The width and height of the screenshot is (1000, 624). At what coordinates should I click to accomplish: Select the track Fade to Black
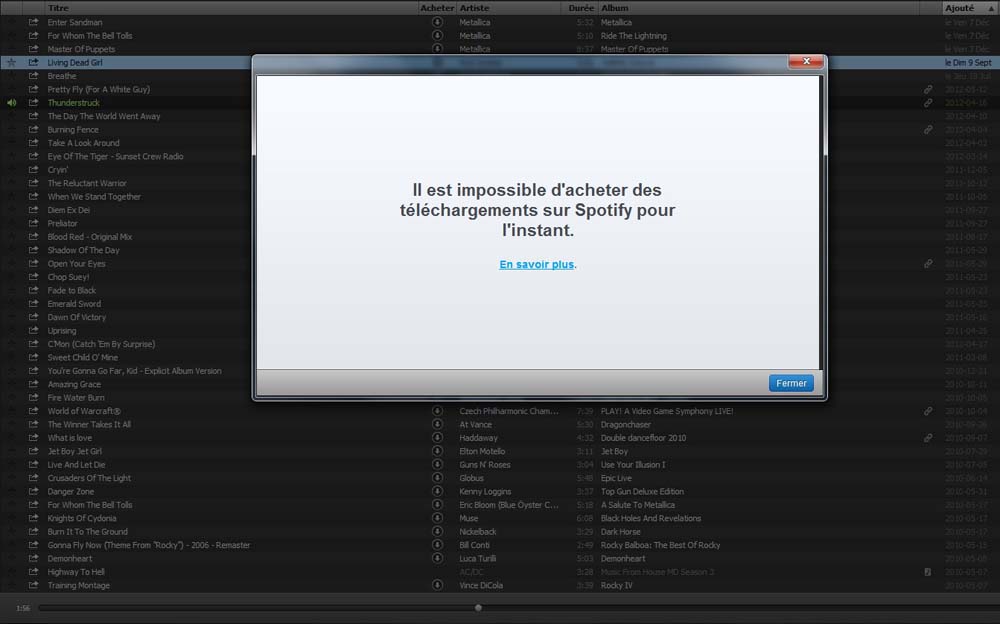point(71,290)
